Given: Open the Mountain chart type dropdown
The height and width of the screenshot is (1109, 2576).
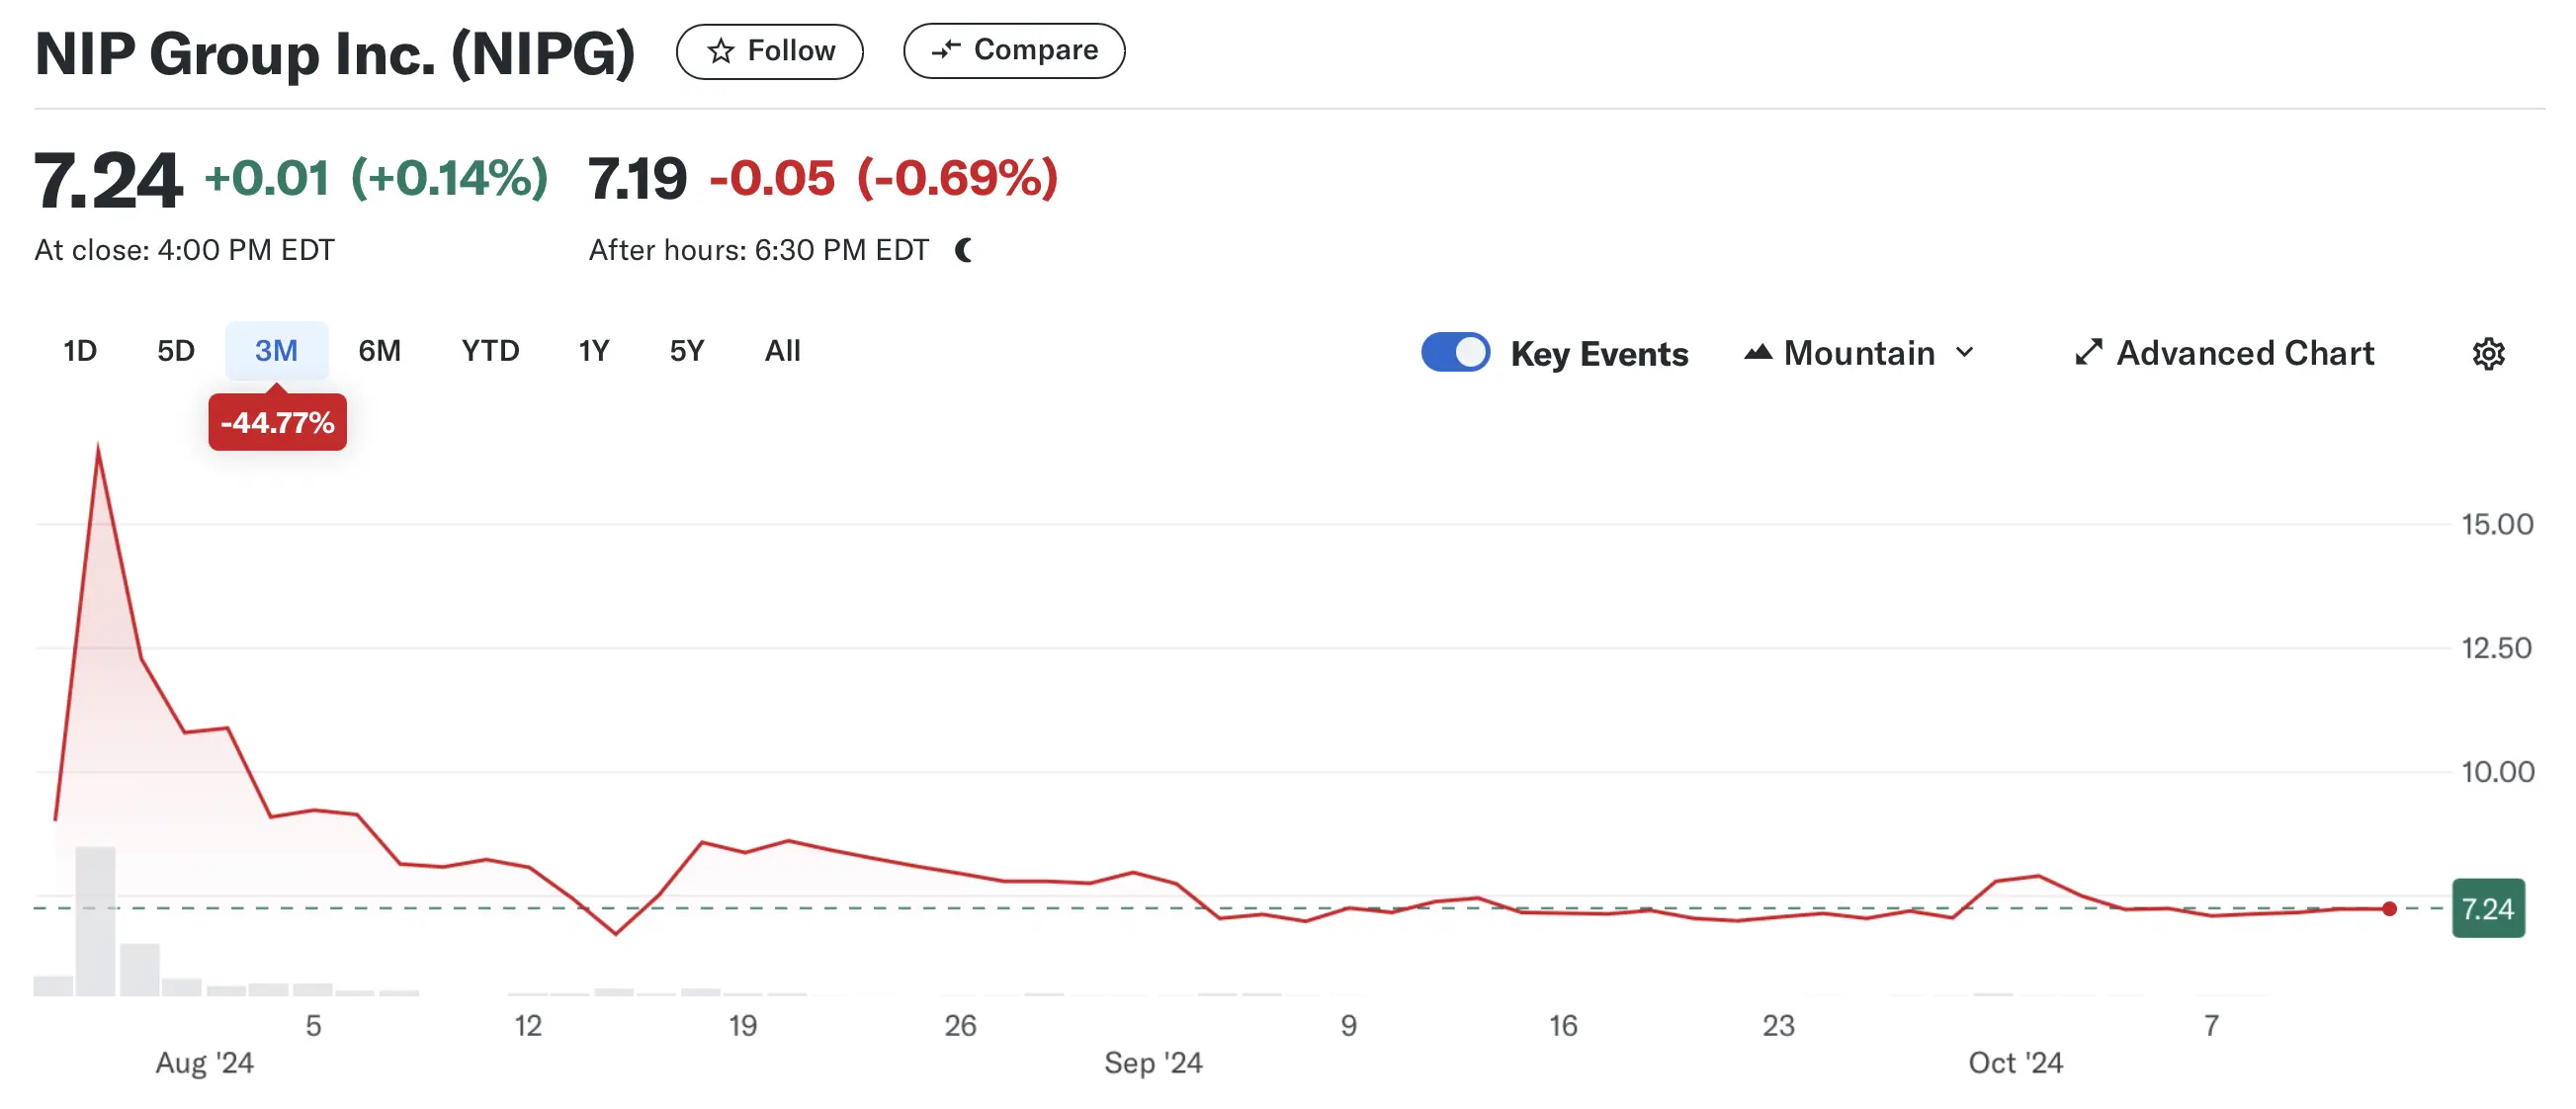Looking at the screenshot, I should point(1860,353).
